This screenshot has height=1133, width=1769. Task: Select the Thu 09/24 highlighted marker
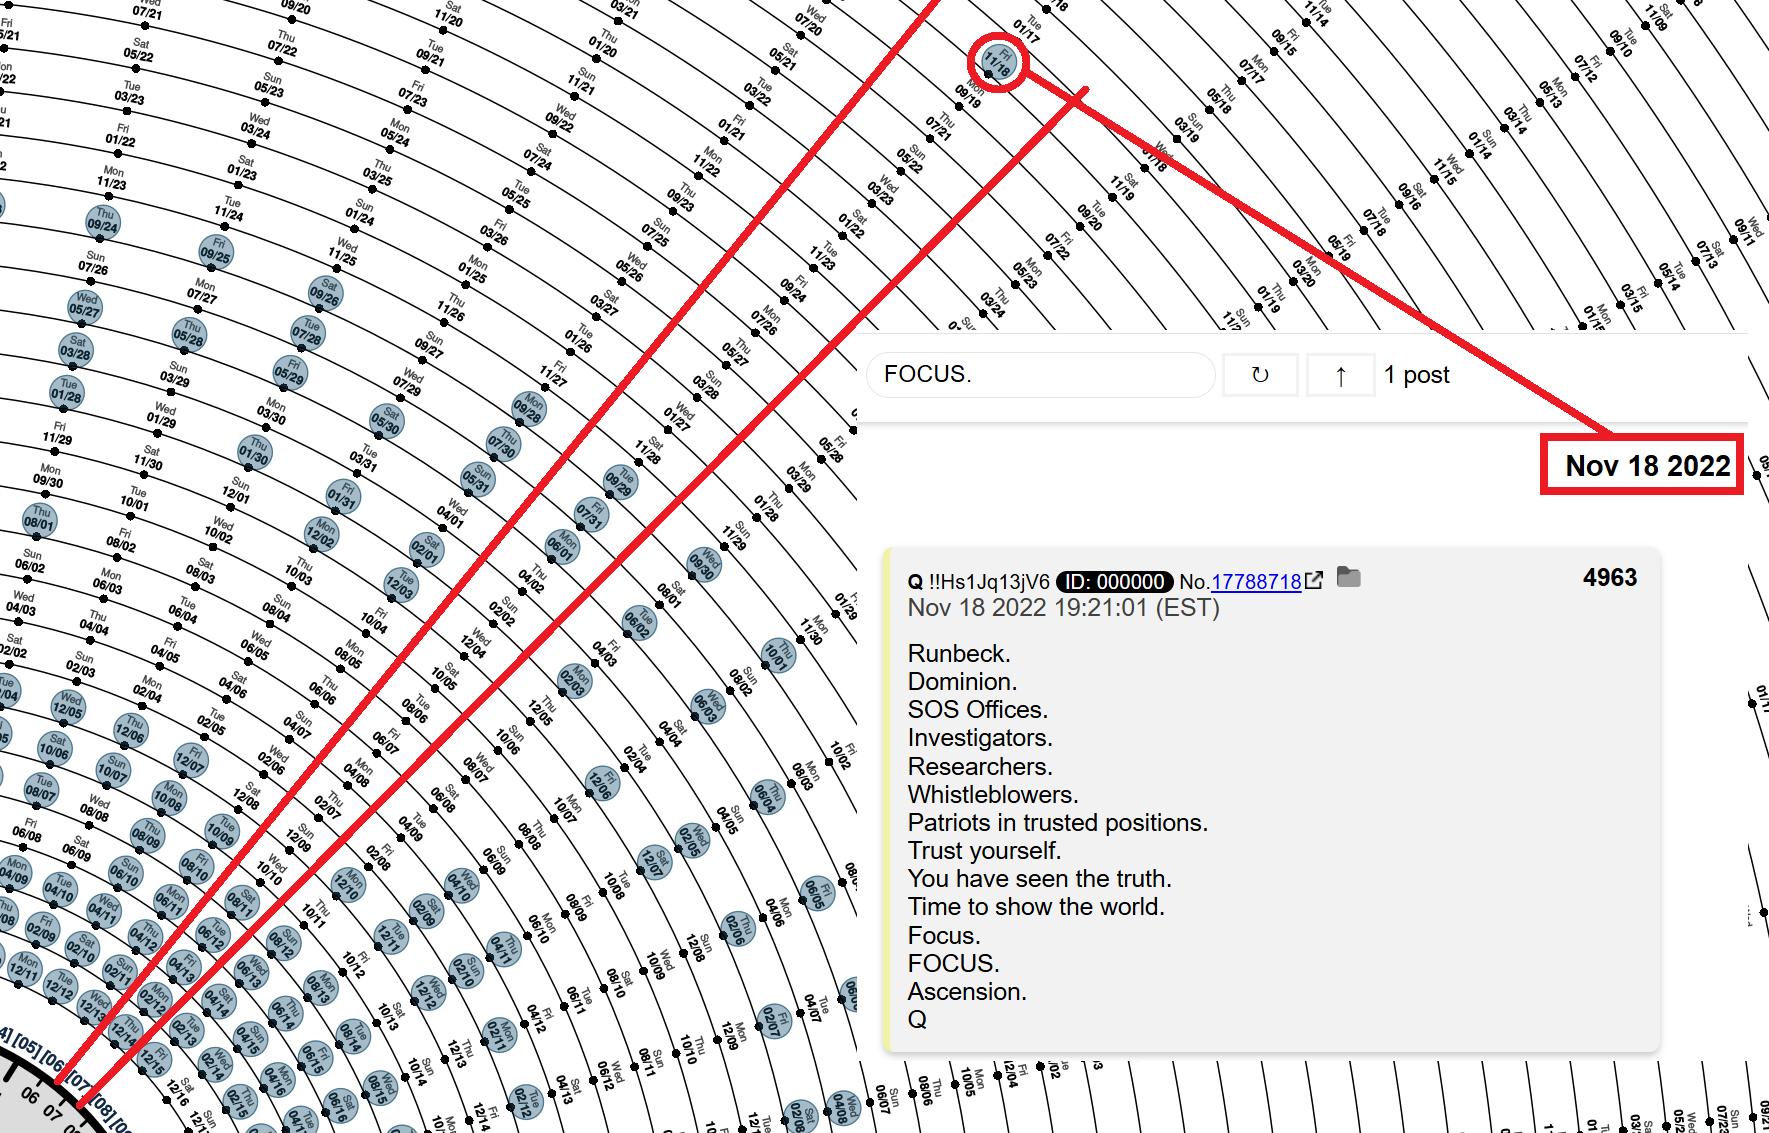(x=103, y=221)
